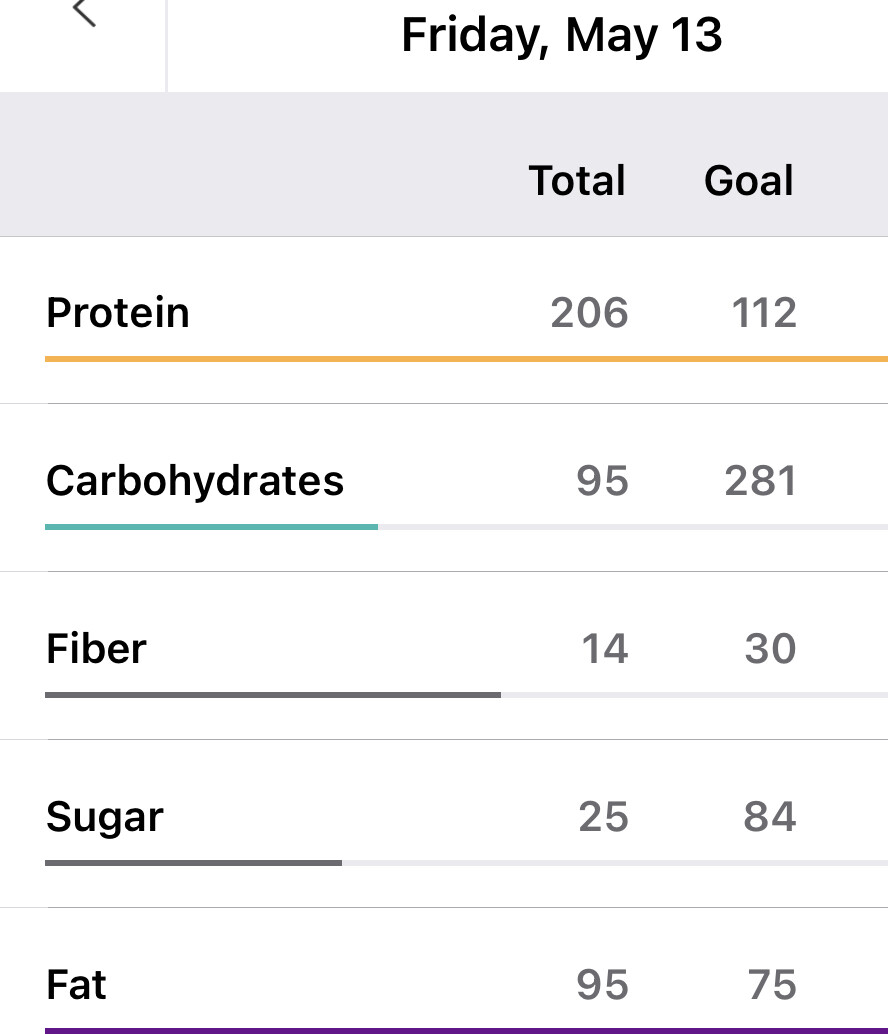Click the gray Fiber progress bar

coord(273,694)
